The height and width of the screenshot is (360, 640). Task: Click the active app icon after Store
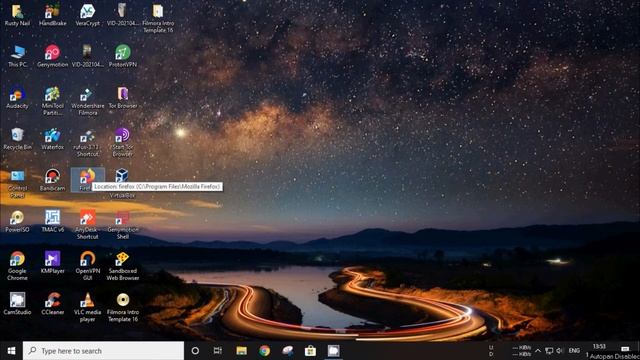click(333, 351)
